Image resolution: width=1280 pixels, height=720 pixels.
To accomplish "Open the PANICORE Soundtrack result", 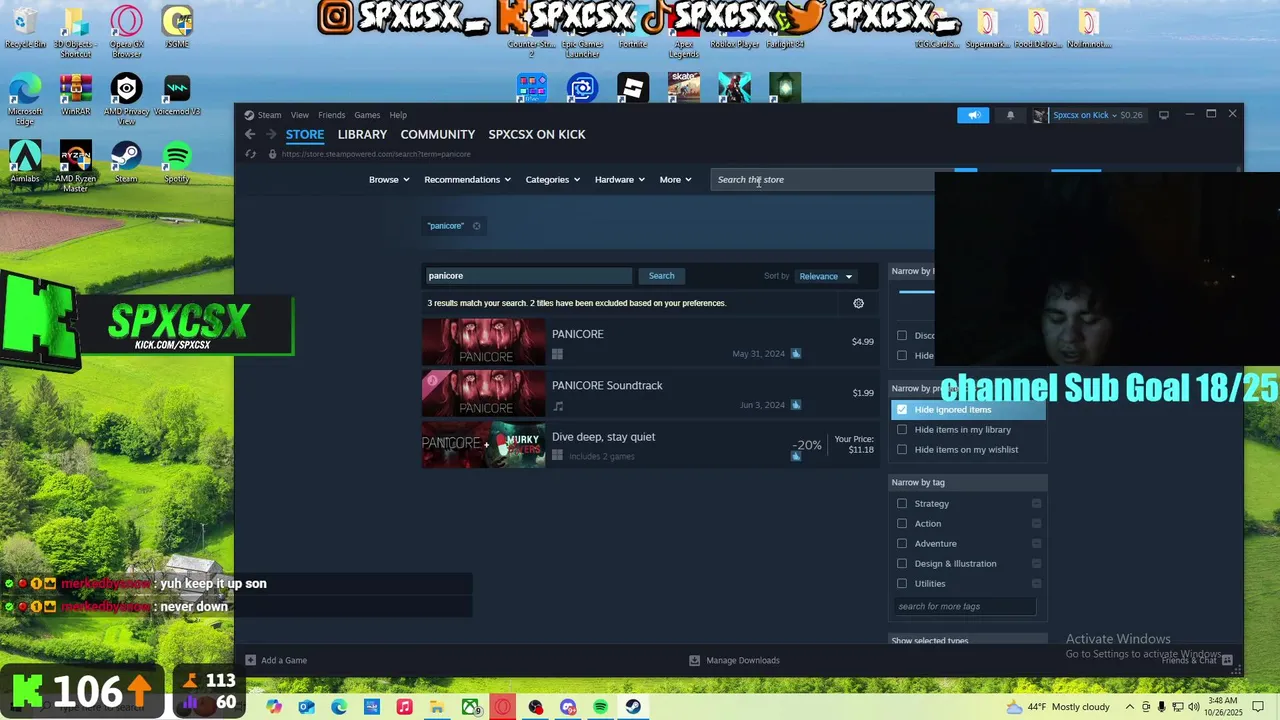I will (x=649, y=393).
